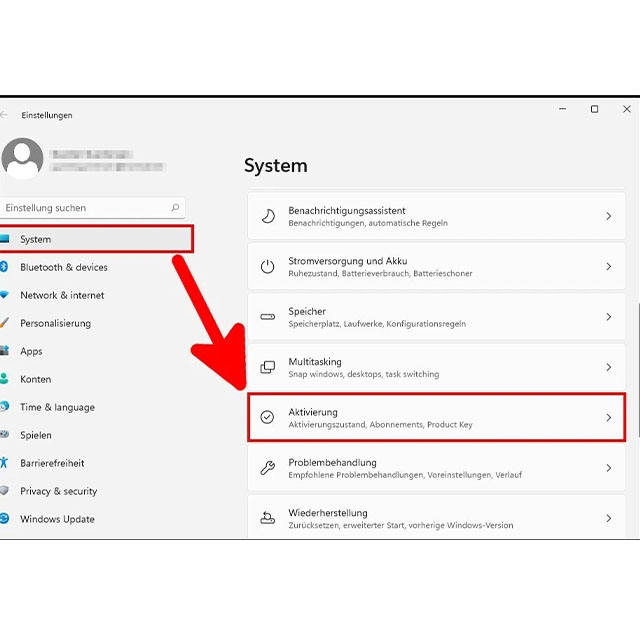Select Barrierefreiheit in the sidebar
Screen dimensions: 640x640
click(52, 463)
